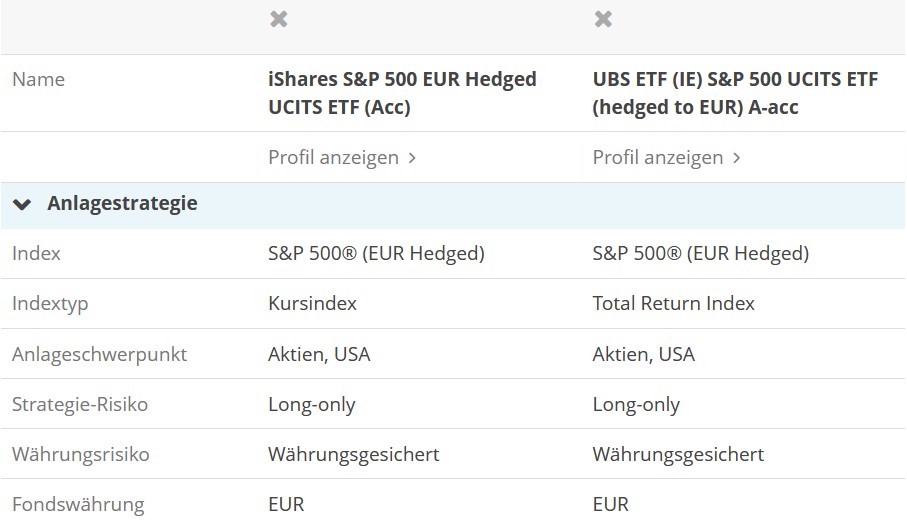Screen dimensions: 907x527
Task: Click UBS column Währungsgesichert value
Action: click(677, 454)
